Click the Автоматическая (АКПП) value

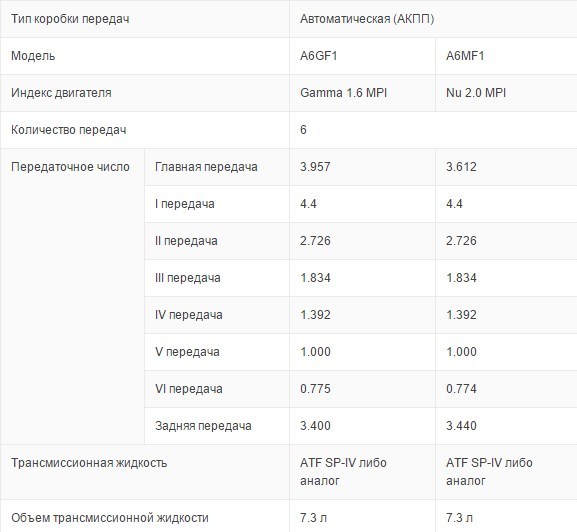[367, 19]
